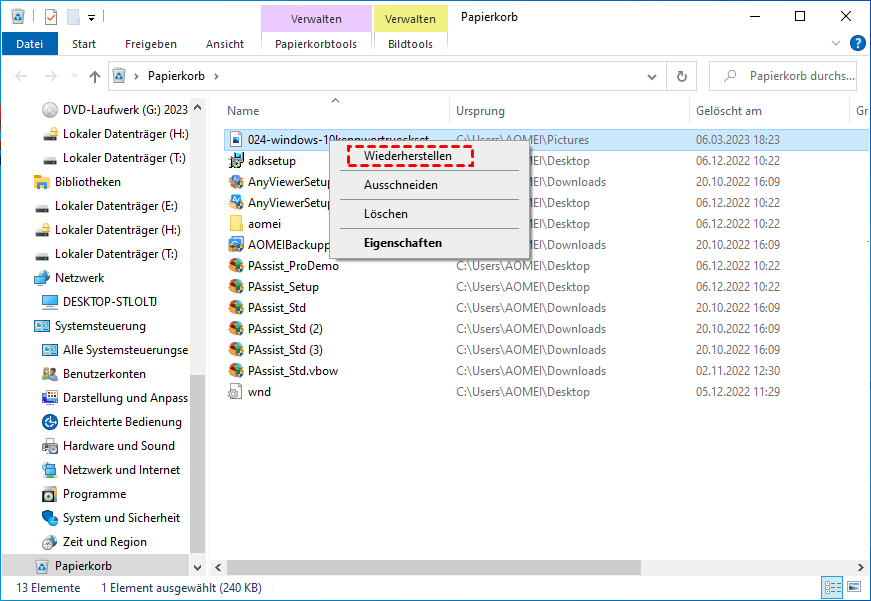
Task: Click the horizontal scrollbar right arrow
Action: (x=860, y=568)
